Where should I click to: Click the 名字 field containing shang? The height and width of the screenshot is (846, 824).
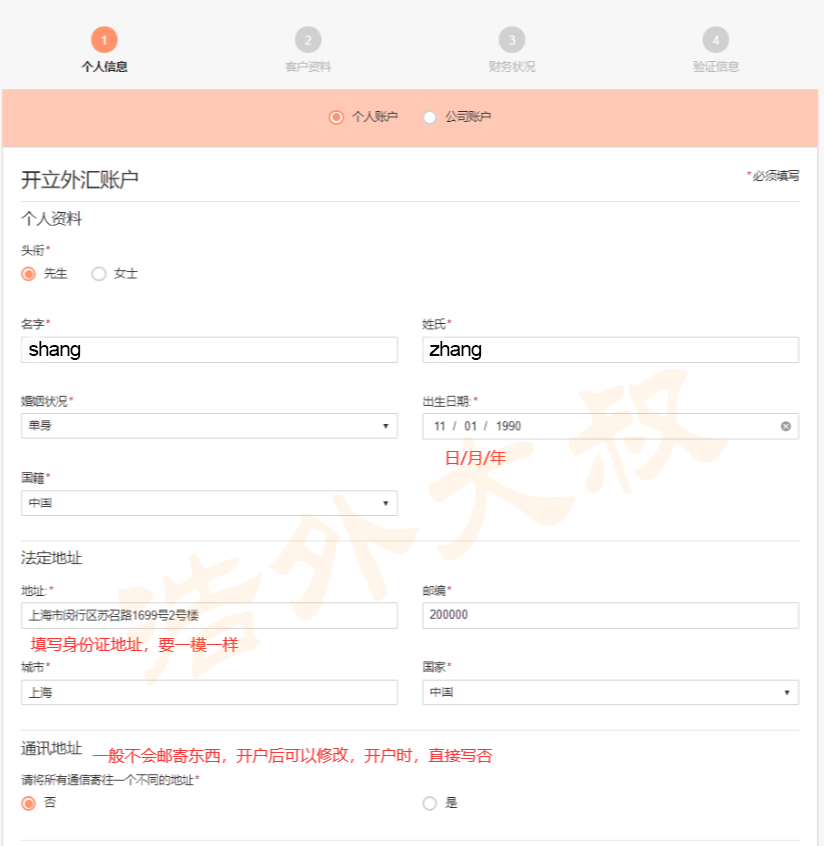[x=209, y=350]
